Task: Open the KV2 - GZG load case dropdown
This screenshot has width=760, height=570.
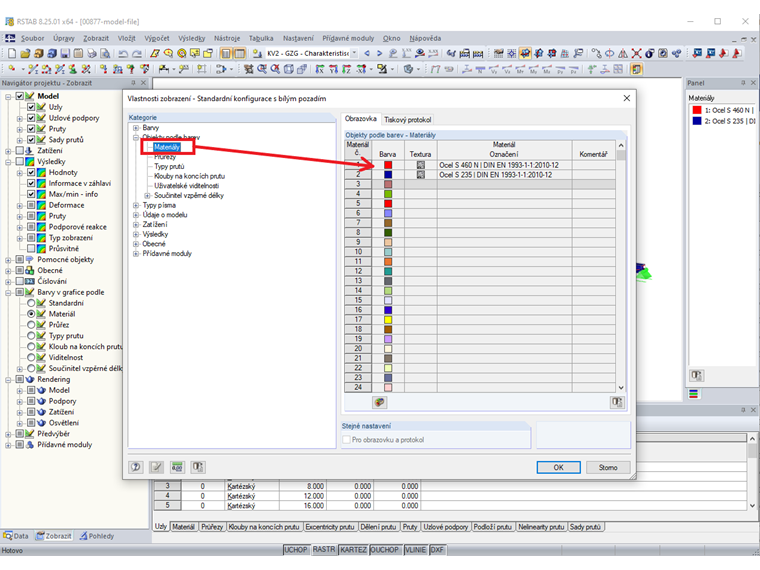Action: [354, 53]
